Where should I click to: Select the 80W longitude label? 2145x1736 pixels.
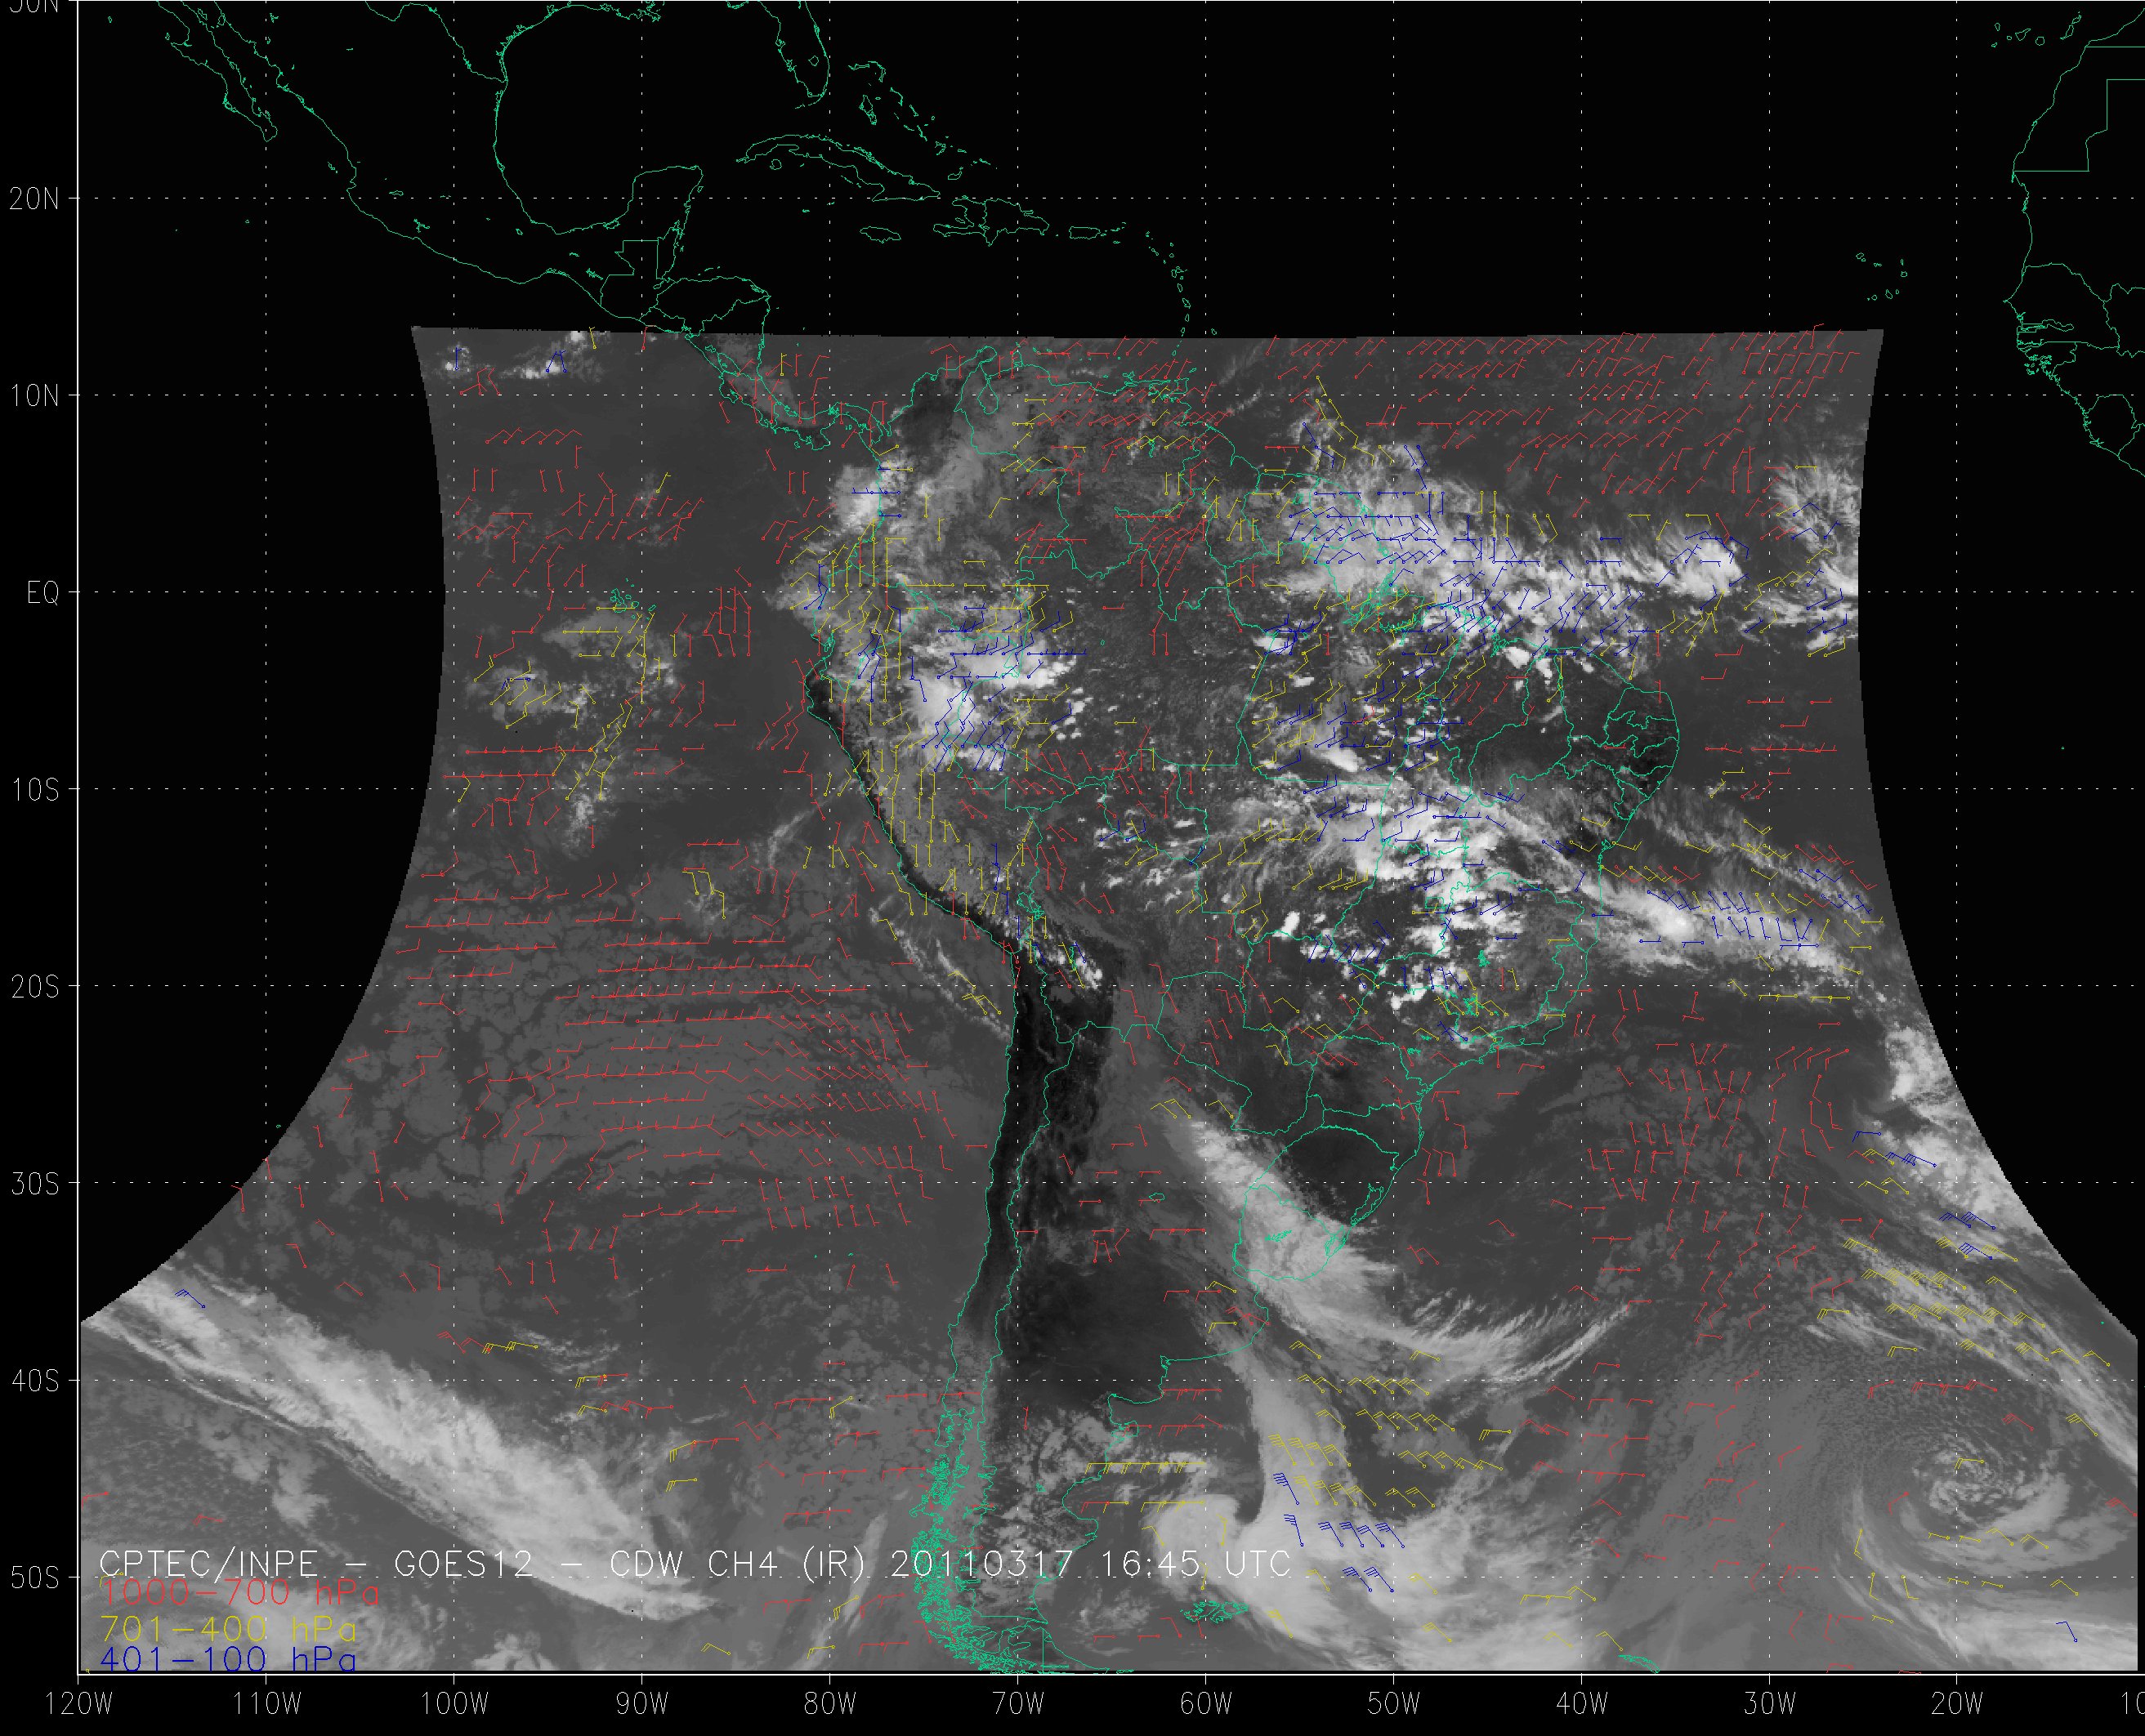click(830, 1704)
